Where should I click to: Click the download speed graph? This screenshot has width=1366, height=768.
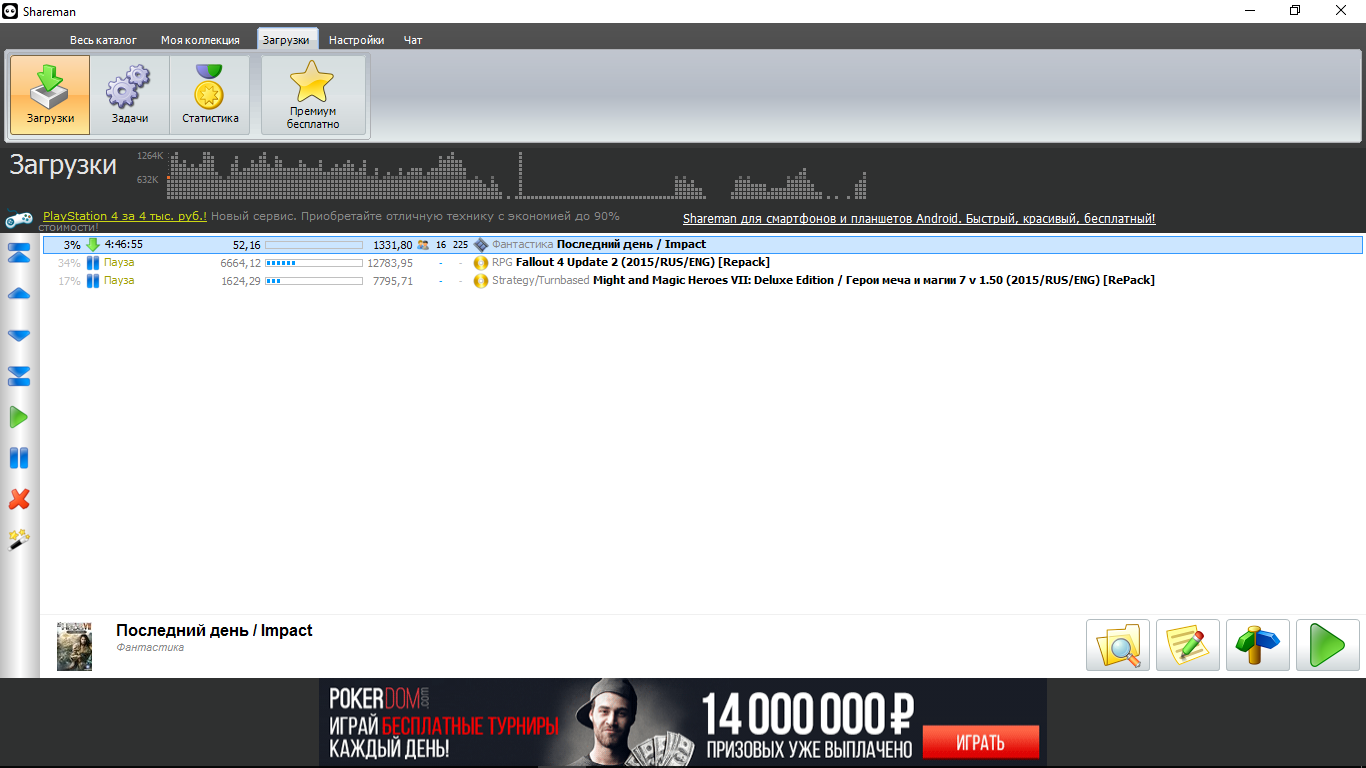click(516, 175)
